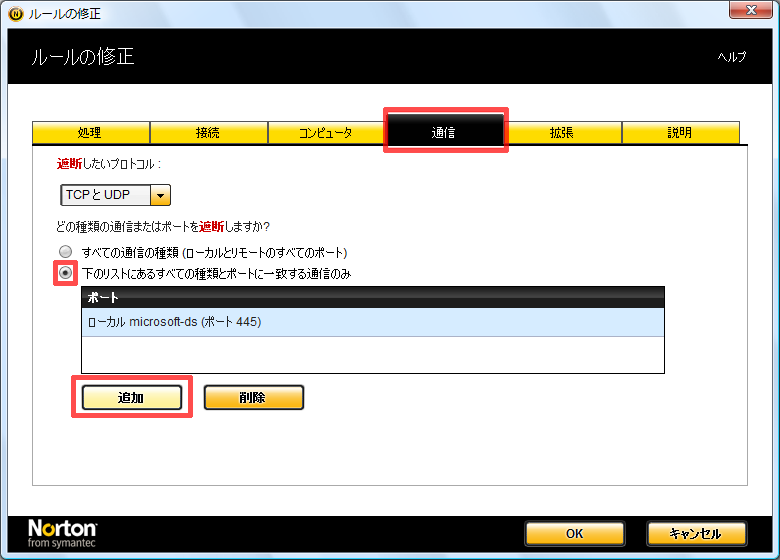Screen dimensions: 780x560
Task: Open the コンピュータ tab
Action: coord(326,133)
